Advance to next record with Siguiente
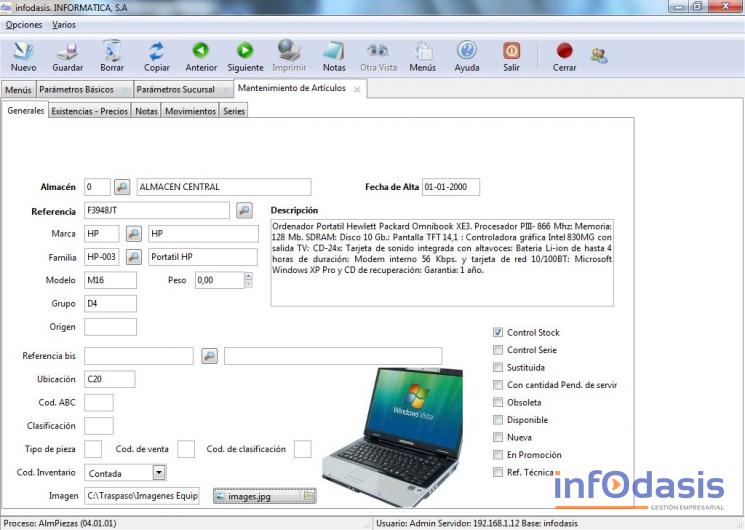 (x=245, y=56)
